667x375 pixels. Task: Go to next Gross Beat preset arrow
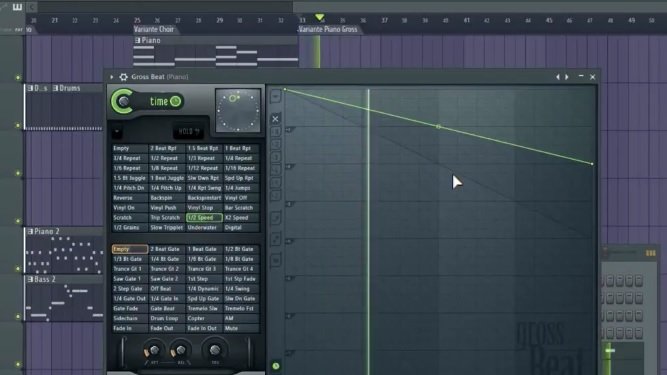[x=567, y=77]
